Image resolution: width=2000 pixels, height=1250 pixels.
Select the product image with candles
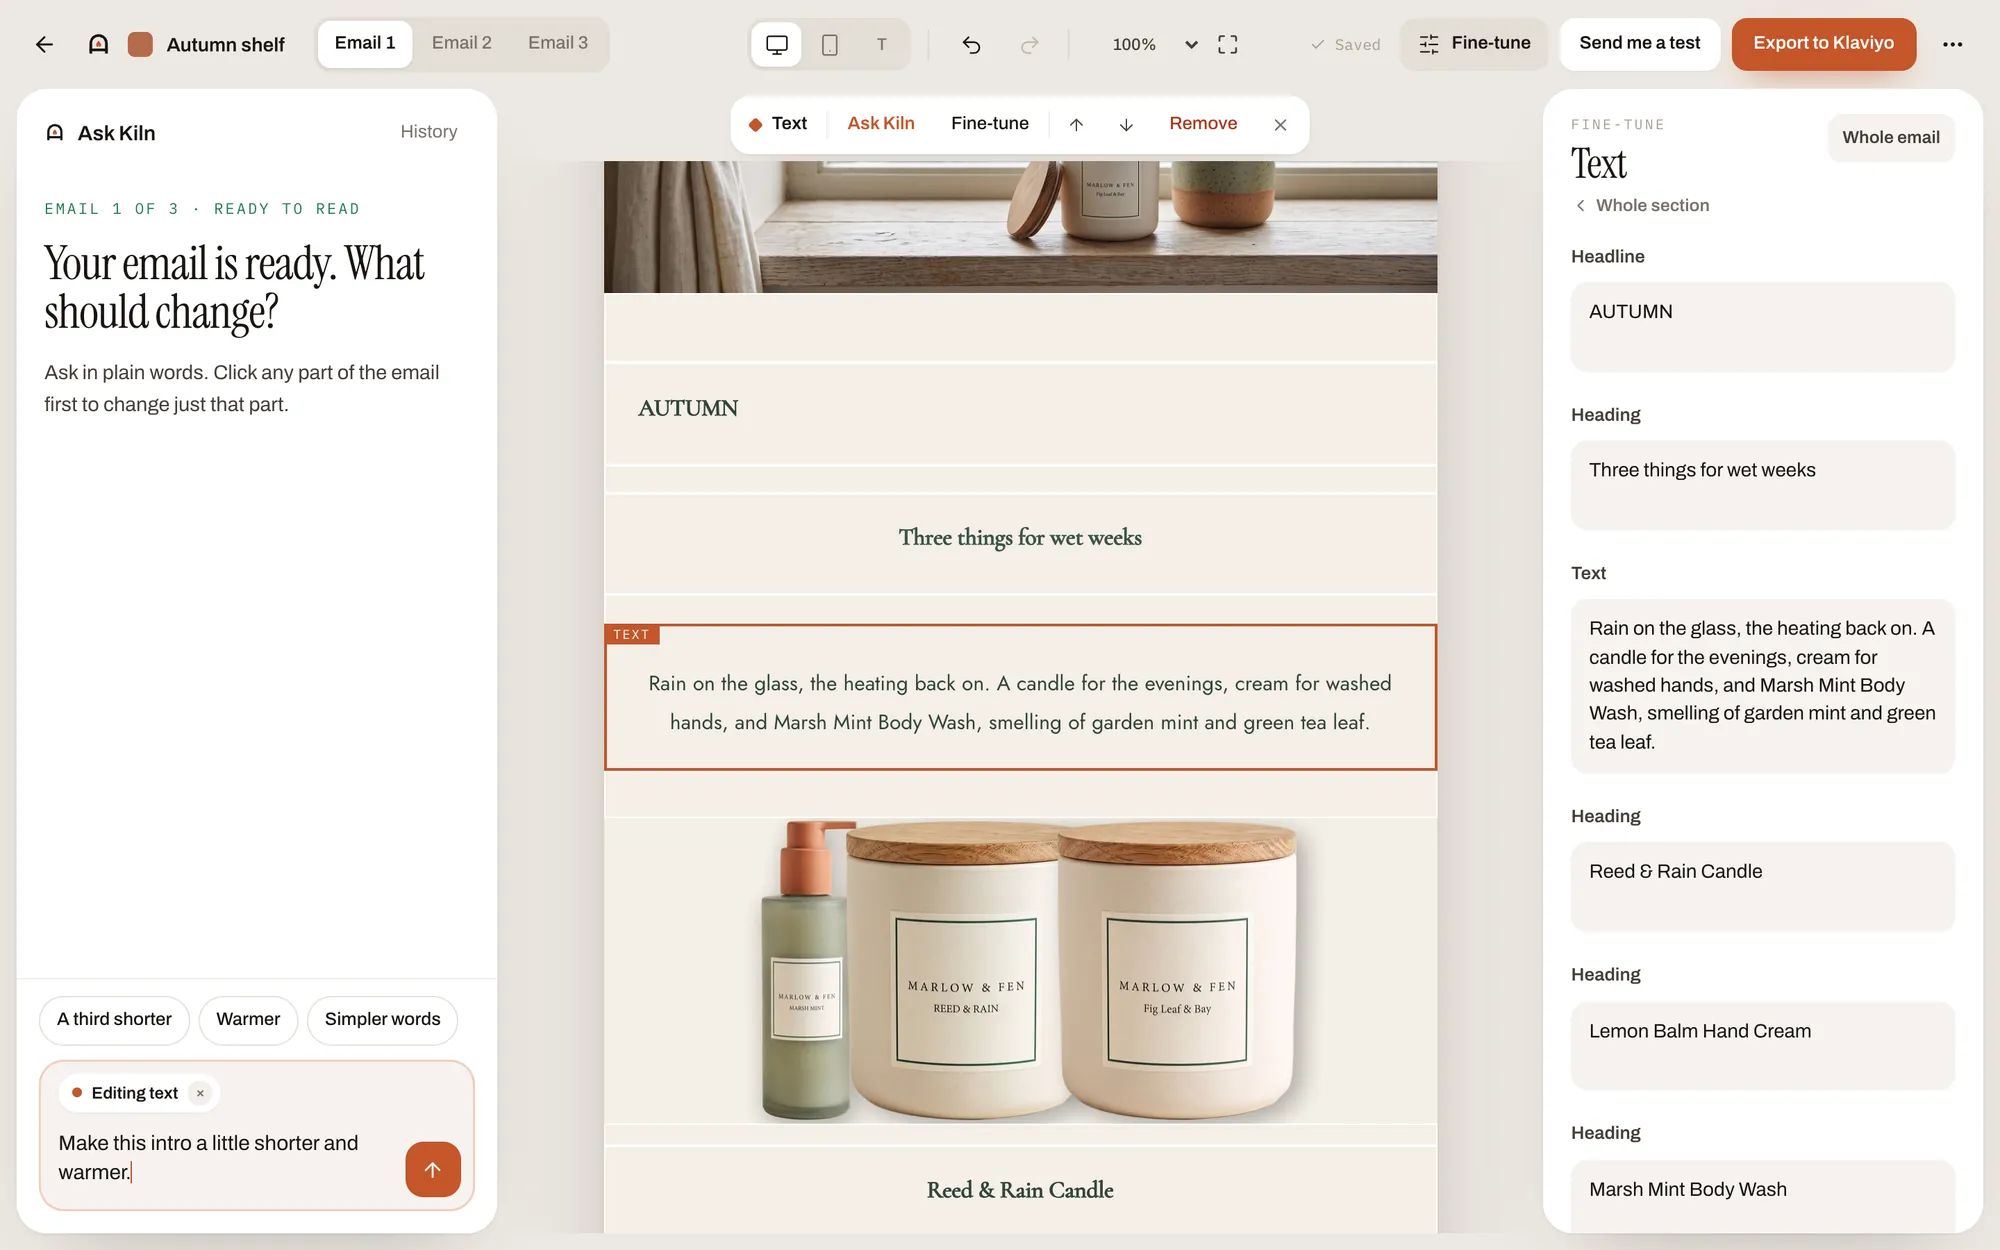1020,970
